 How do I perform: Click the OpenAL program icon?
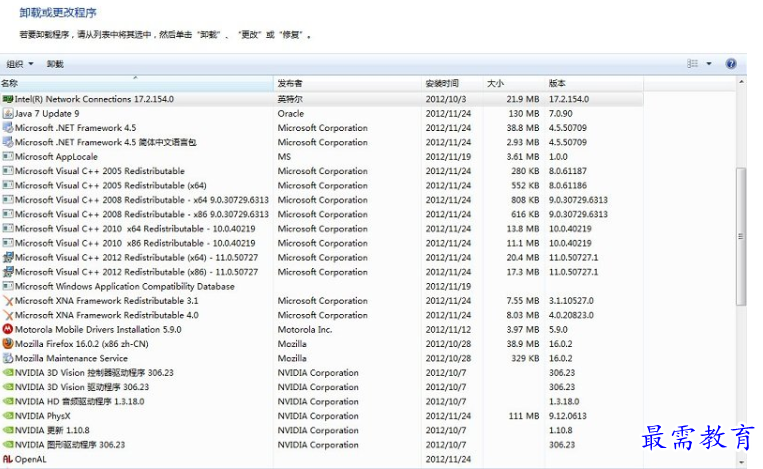[8, 459]
